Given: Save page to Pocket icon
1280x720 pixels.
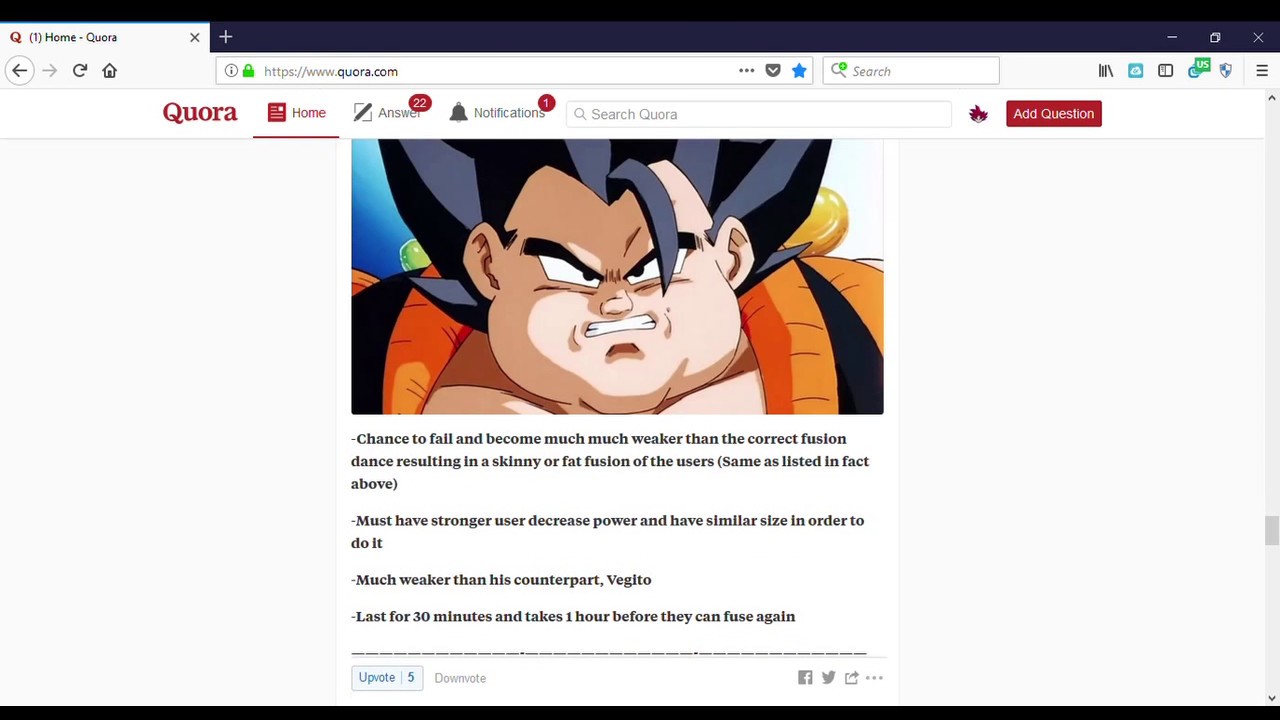Looking at the screenshot, I should coord(773,71).
